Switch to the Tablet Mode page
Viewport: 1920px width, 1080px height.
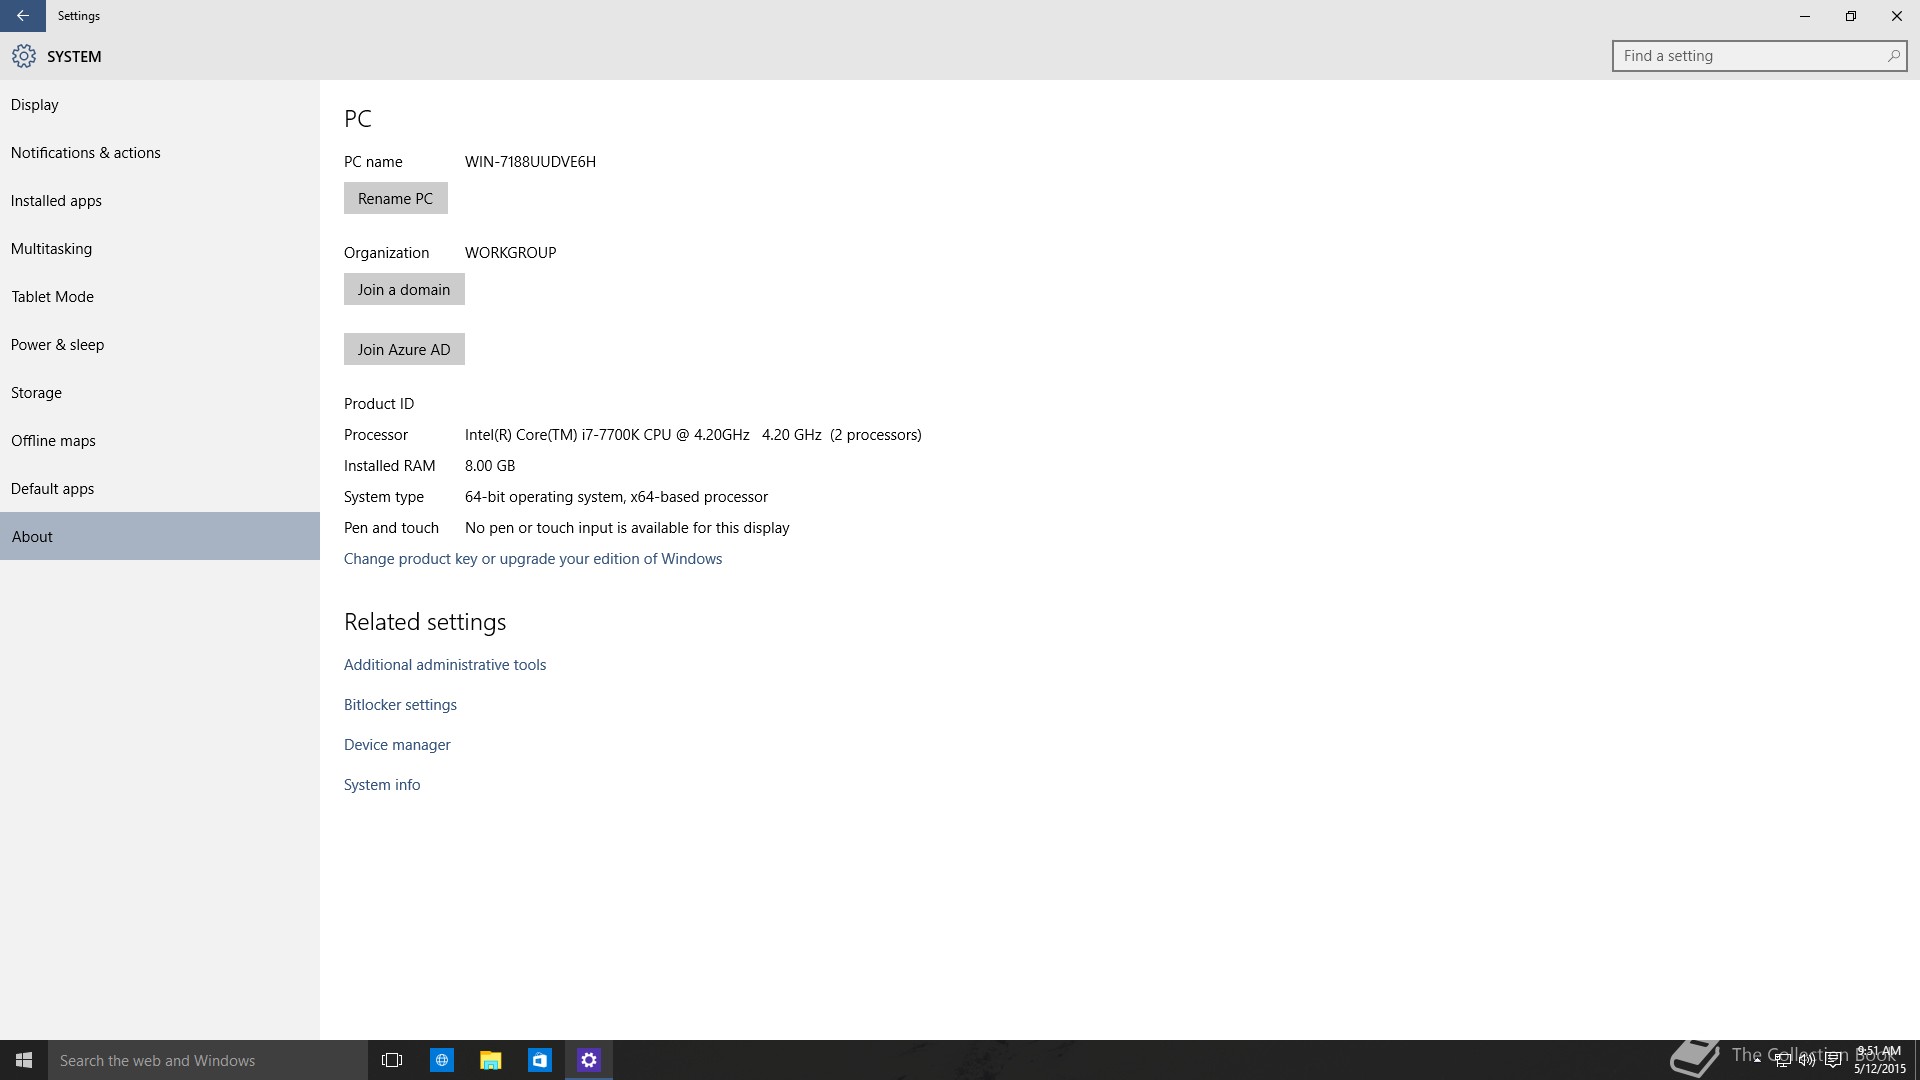(160, 296)
